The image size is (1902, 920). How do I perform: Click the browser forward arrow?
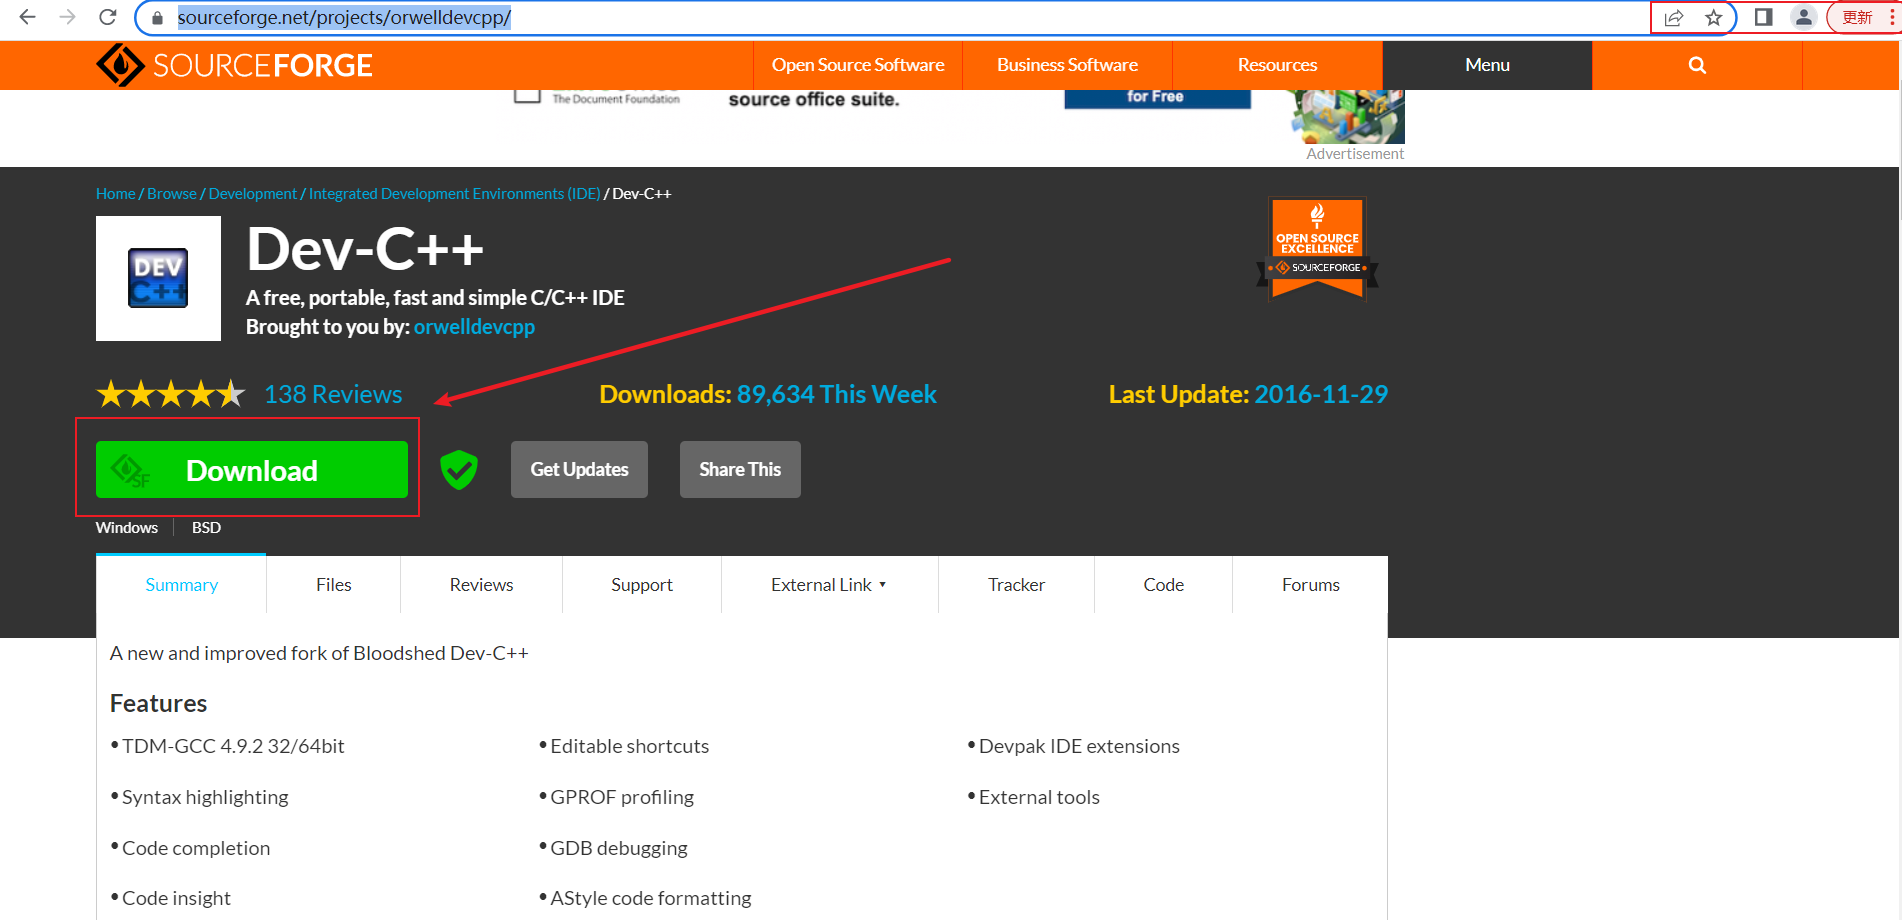point(67,17)
